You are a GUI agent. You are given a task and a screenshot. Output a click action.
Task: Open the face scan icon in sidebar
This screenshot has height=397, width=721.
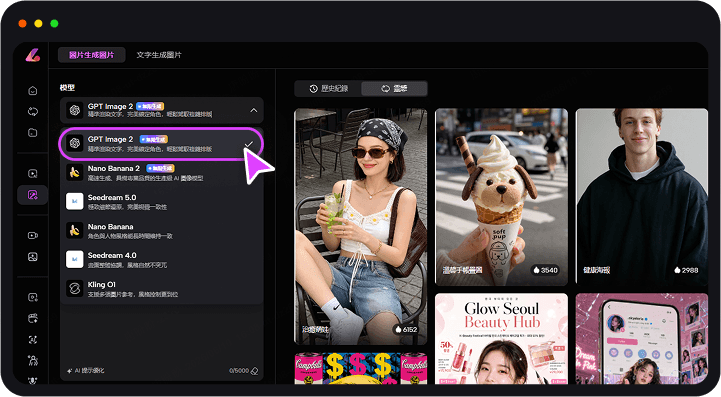pyautogui.click(x=33, y=339)
